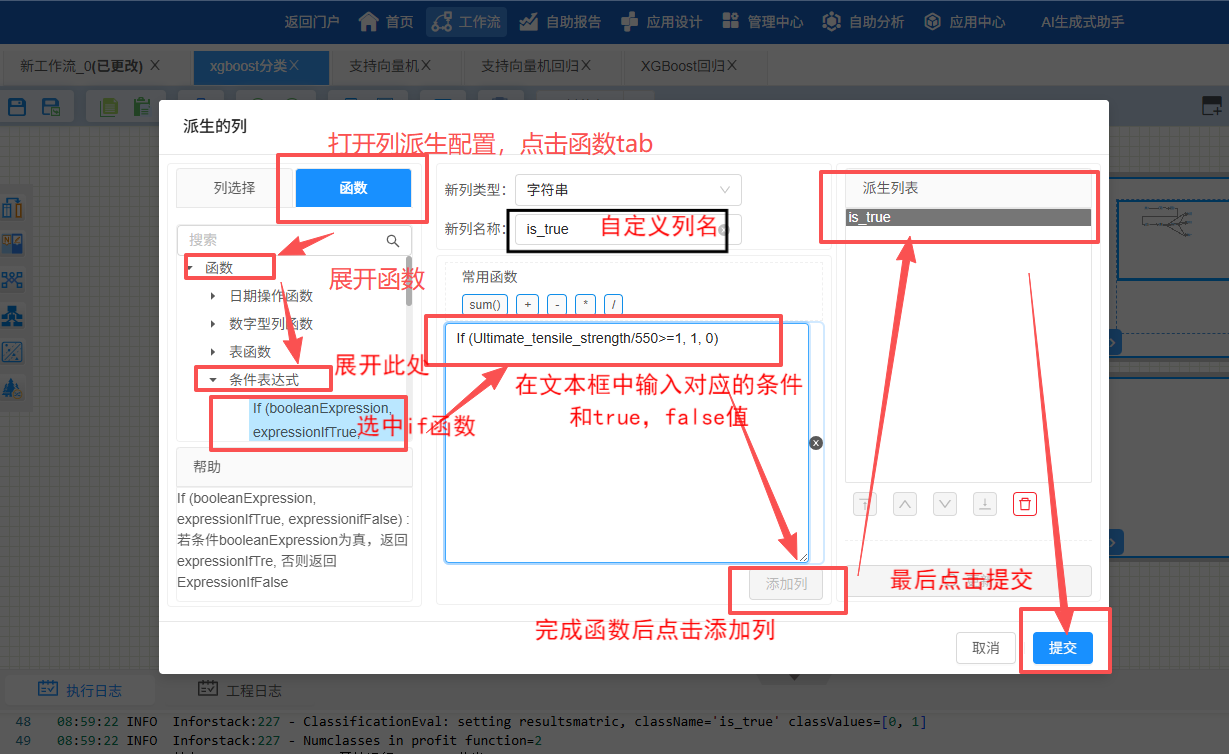Screen dimensions: 1229x754
Task: 插入常用函数 sum()
Action: [484, 304]
